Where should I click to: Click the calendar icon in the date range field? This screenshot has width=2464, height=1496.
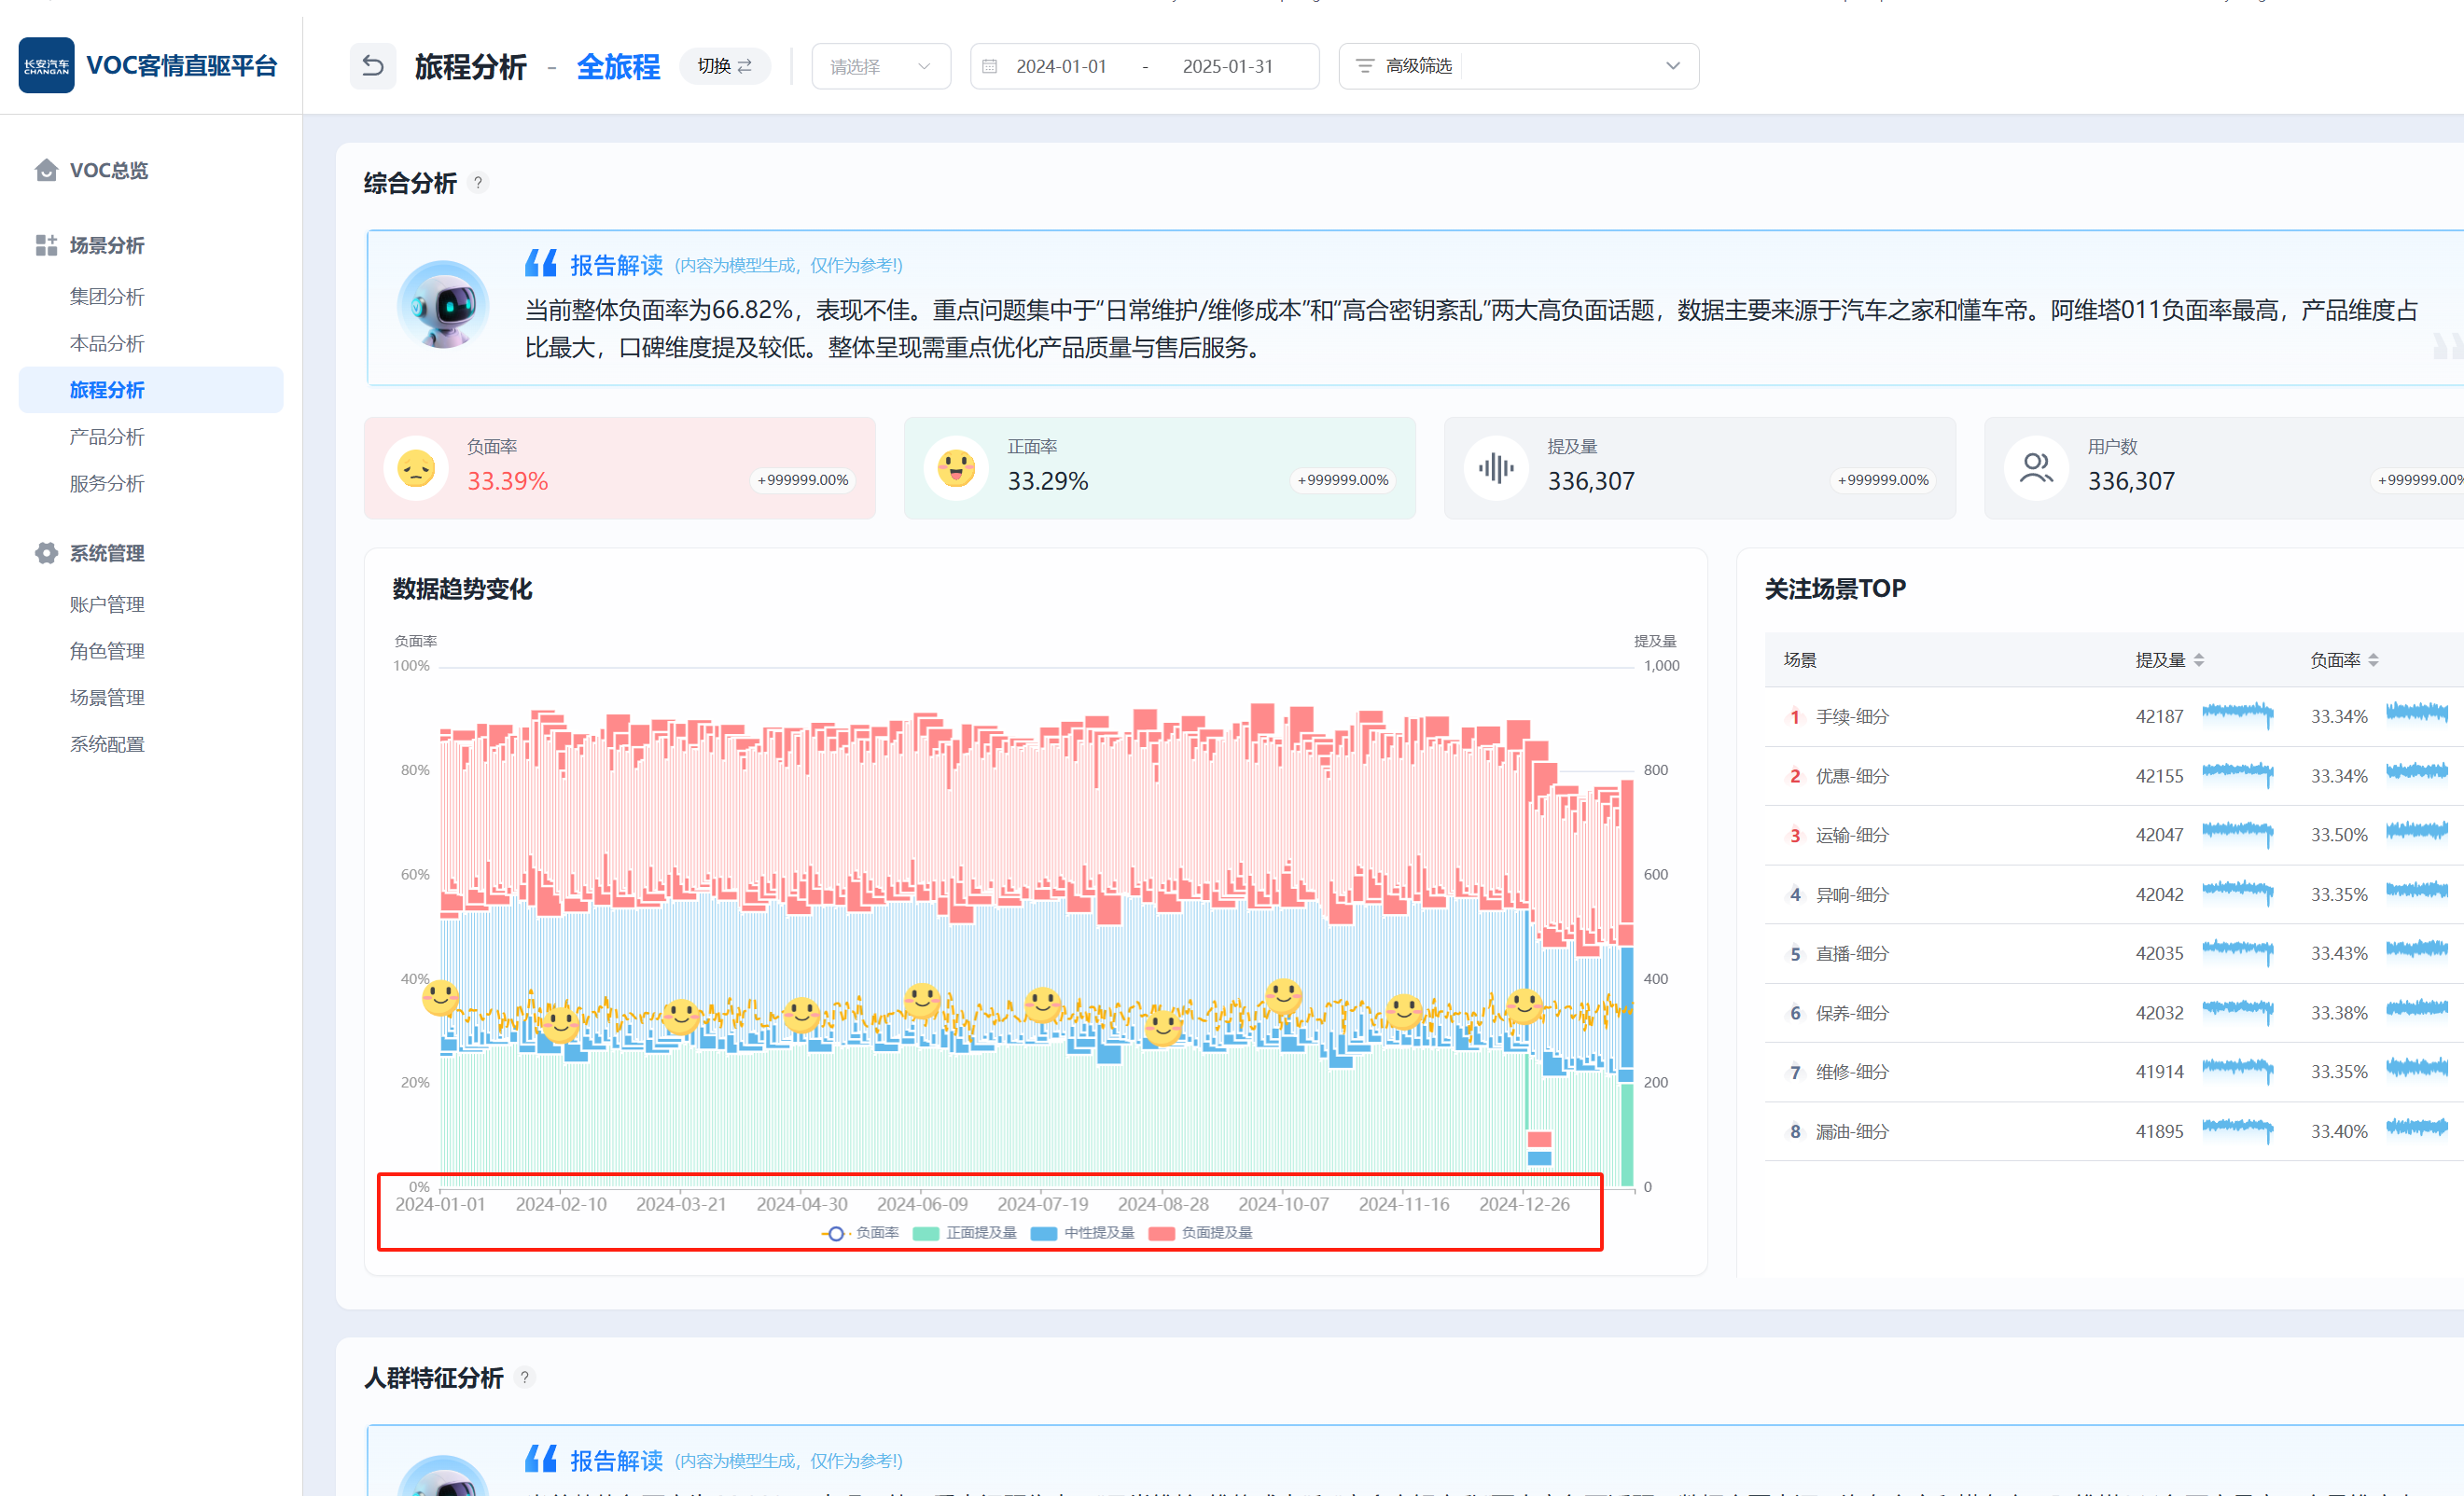[989, 66]
